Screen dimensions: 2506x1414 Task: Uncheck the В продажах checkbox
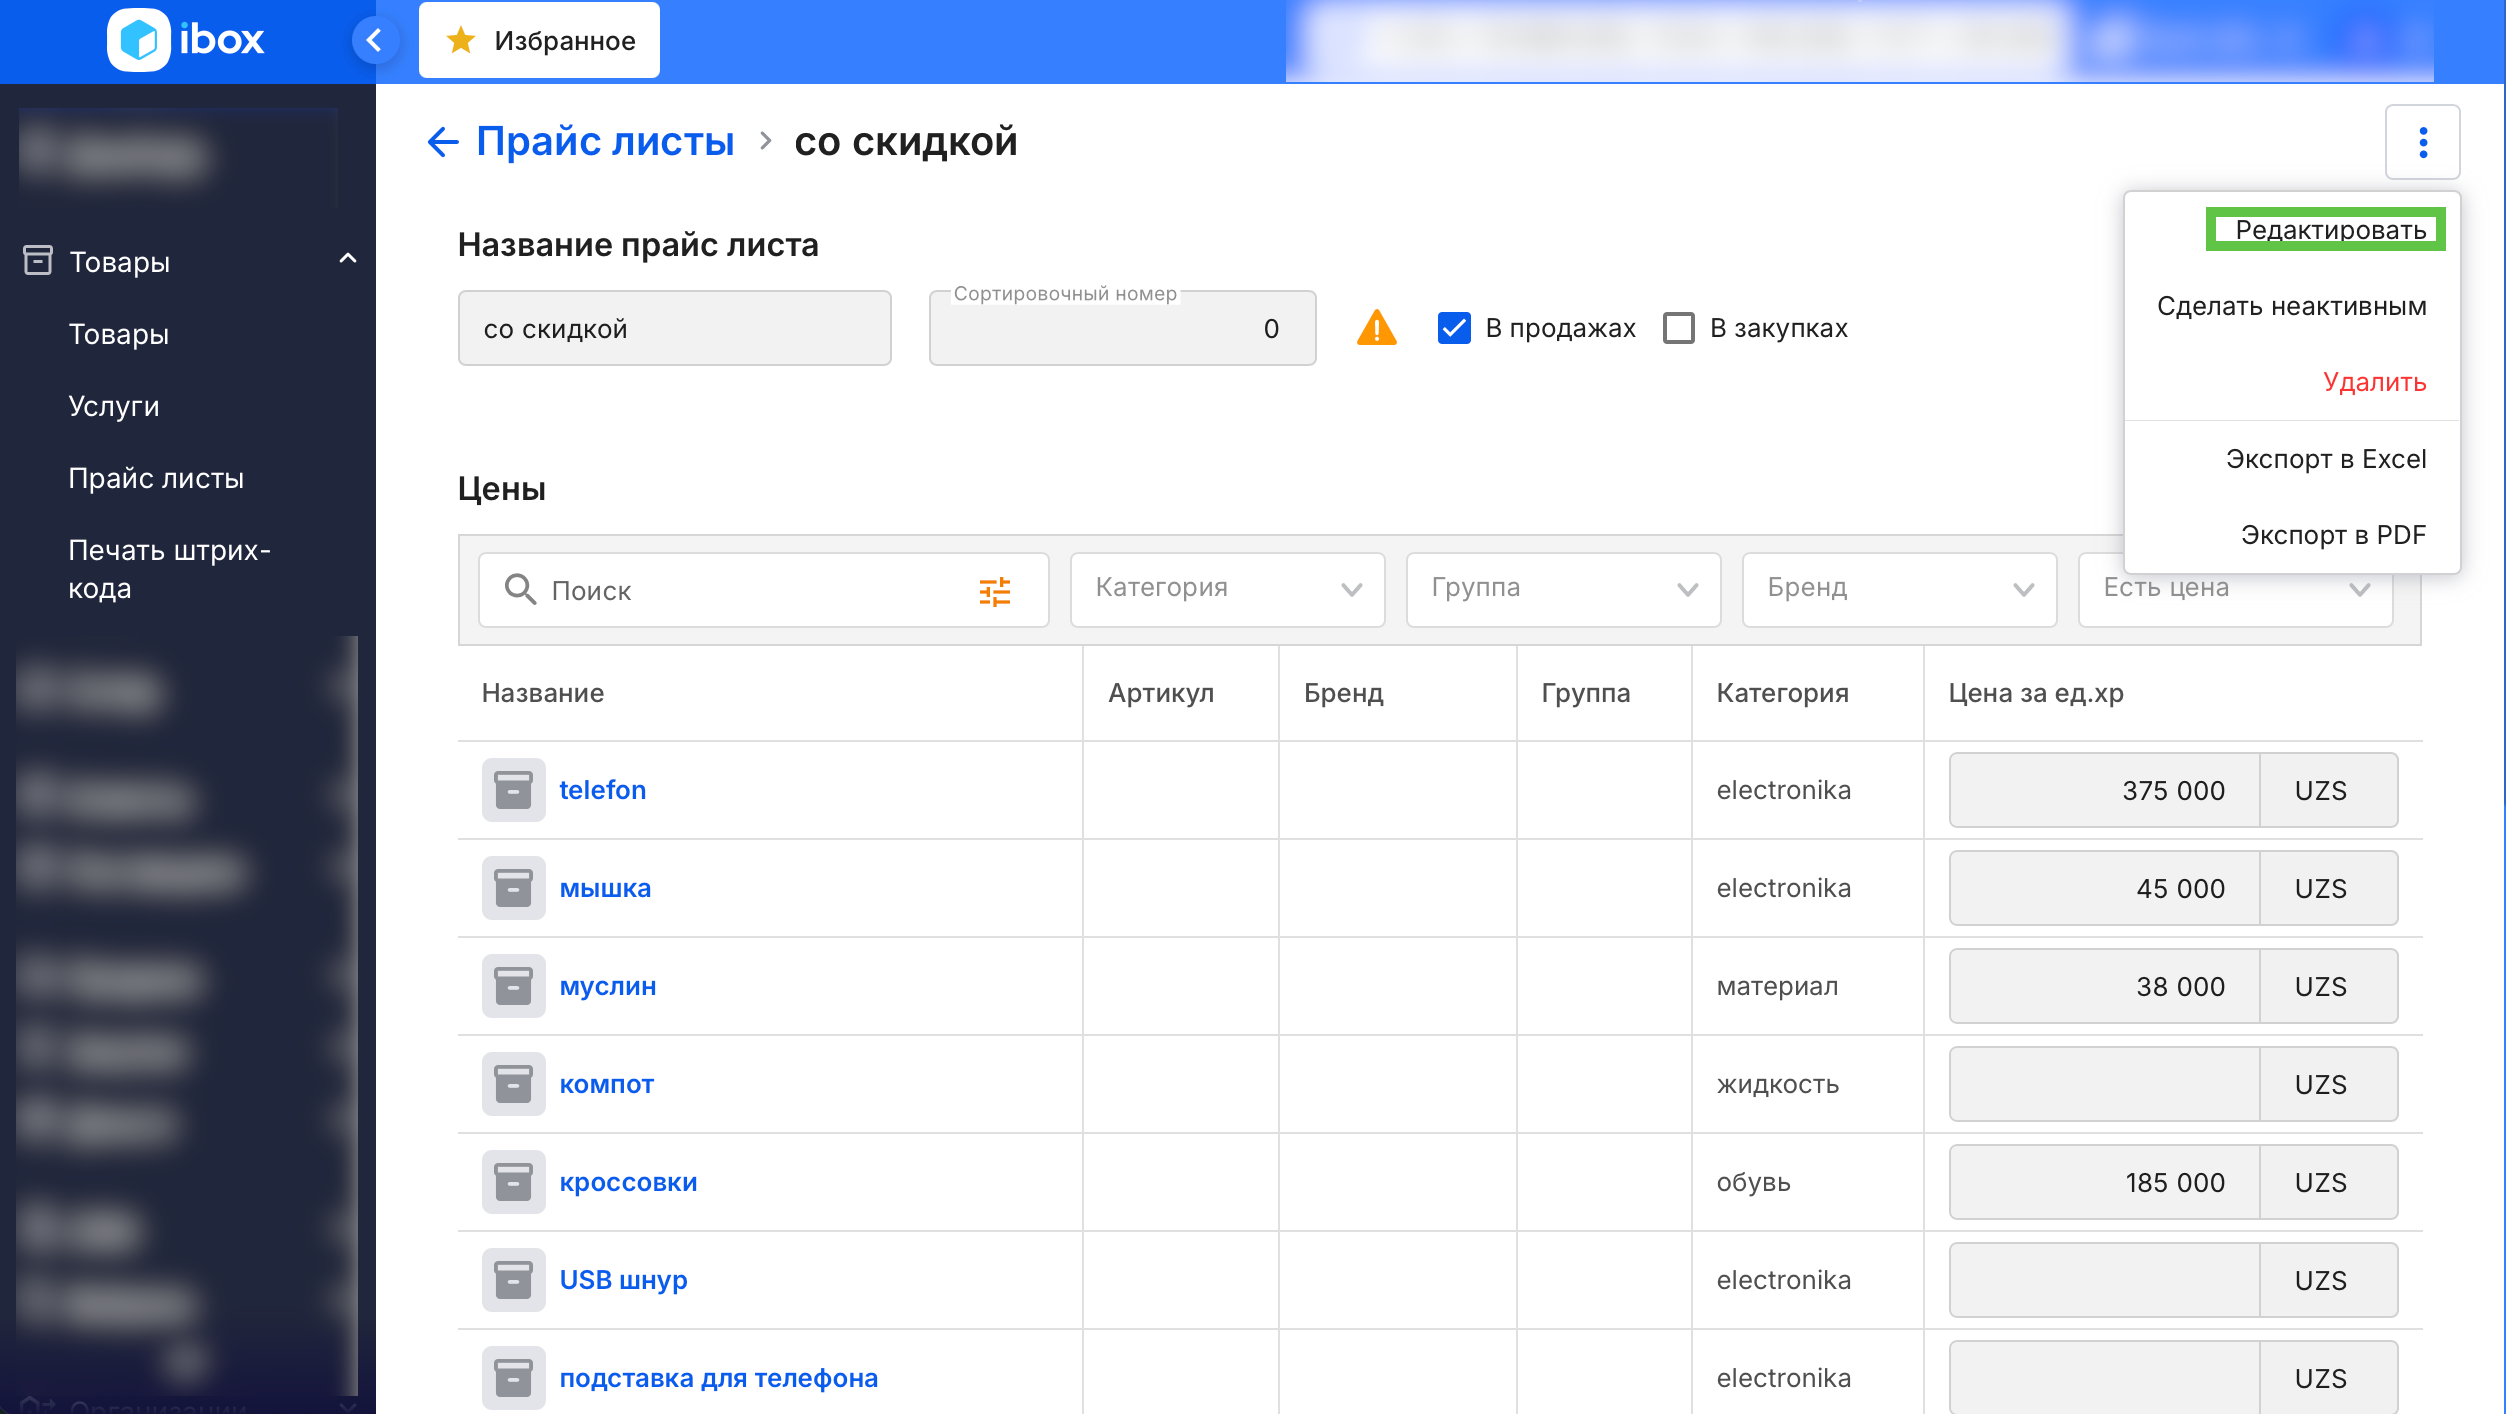pyautogui.click(x=1453, y=328)
